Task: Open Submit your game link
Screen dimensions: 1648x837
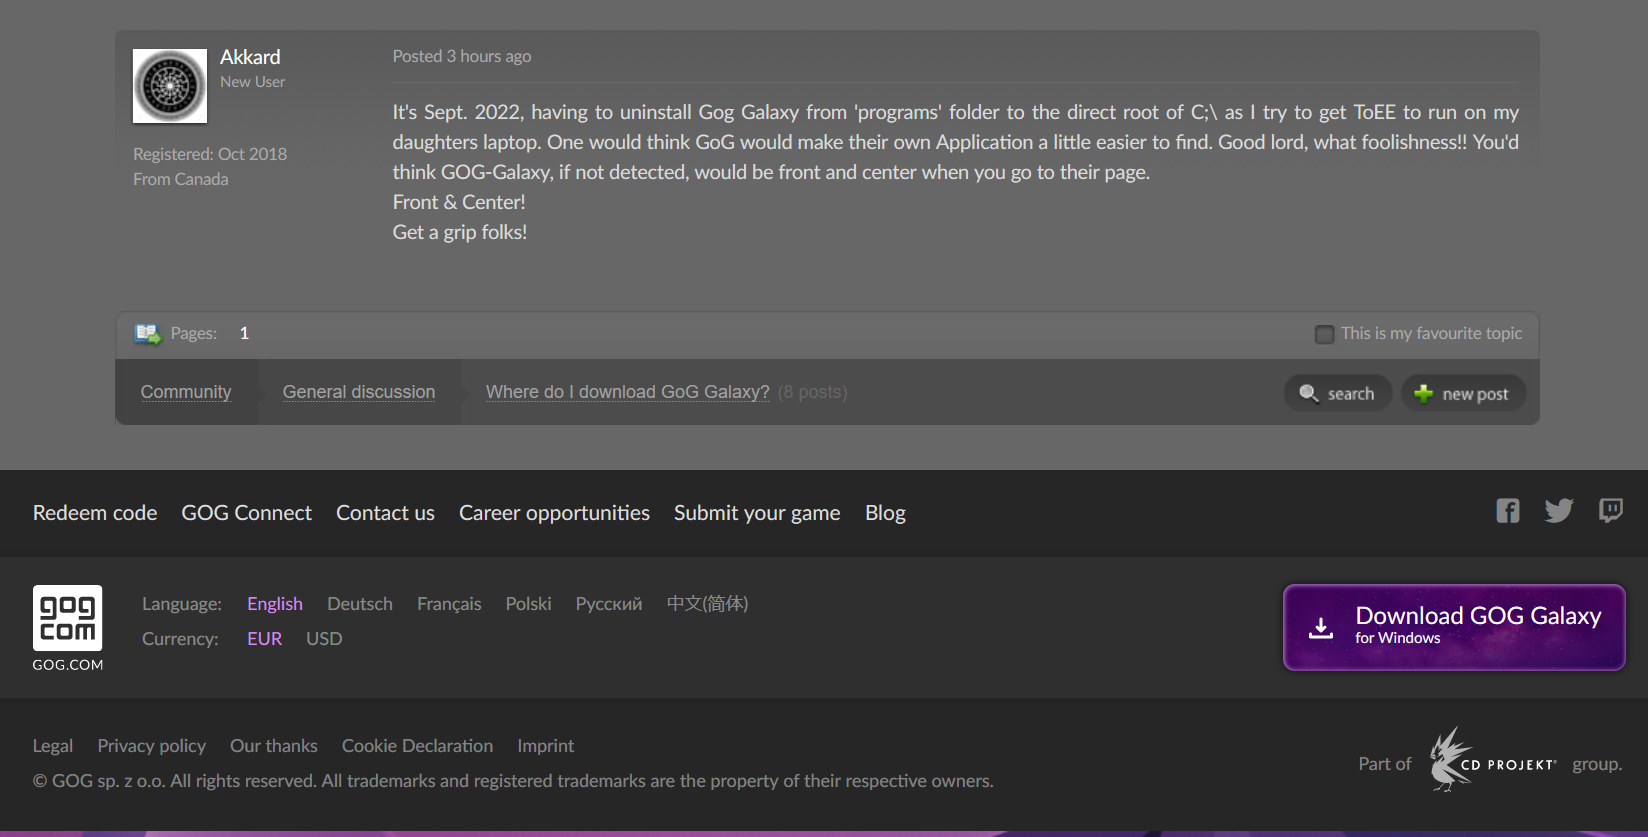Action: coord(757,513)
